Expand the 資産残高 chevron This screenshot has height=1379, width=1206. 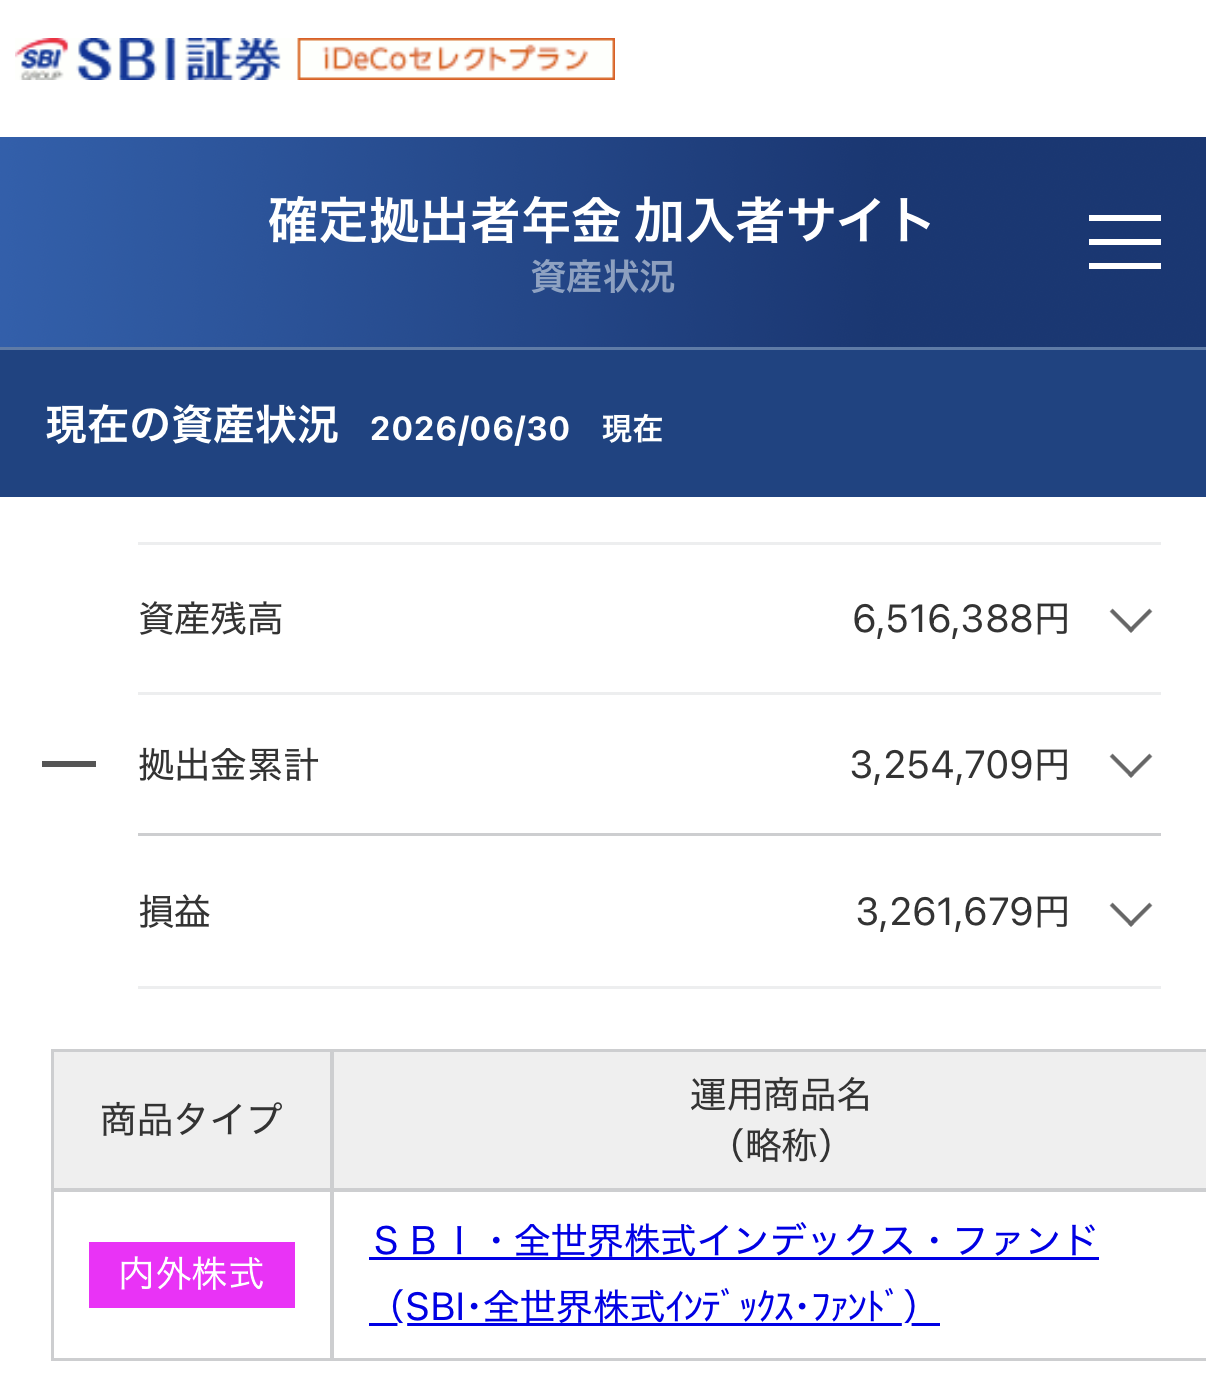coord(1131,620)
